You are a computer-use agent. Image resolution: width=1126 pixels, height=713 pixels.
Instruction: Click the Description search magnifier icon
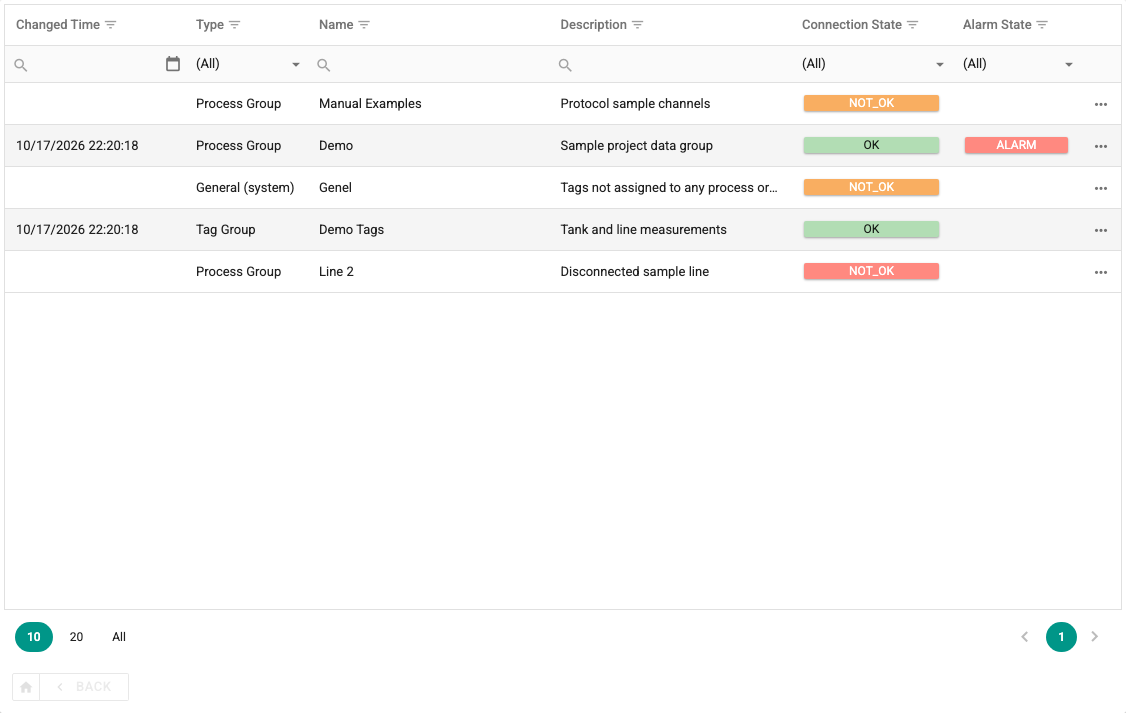pos(565,65)
